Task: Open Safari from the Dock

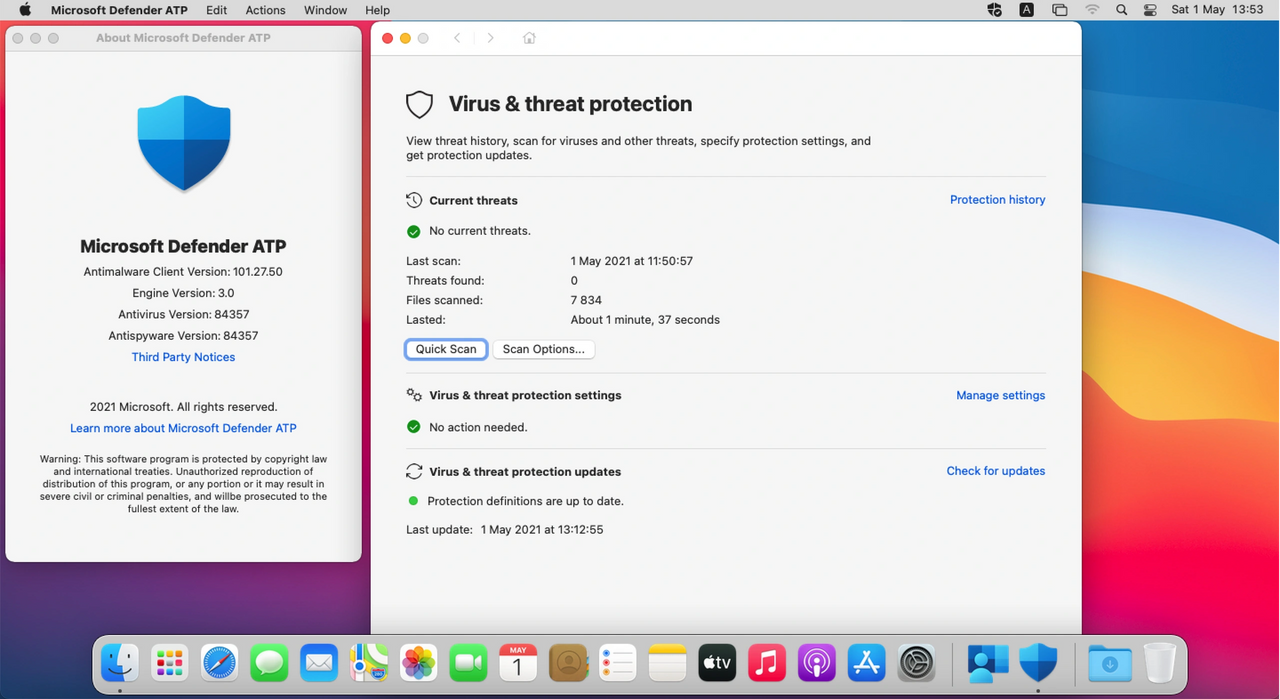Action: [x=219, y=662]
